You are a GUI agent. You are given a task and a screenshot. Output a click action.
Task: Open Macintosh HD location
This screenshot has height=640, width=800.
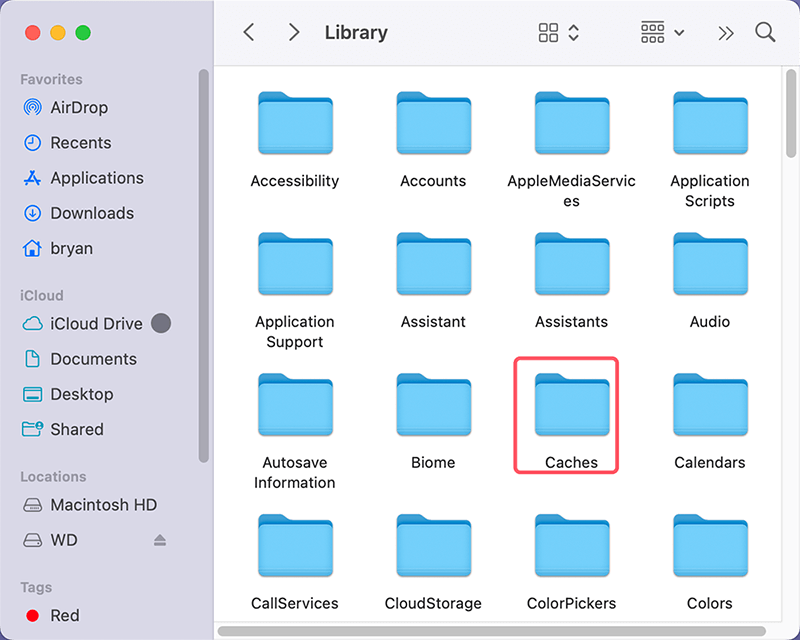103,505
